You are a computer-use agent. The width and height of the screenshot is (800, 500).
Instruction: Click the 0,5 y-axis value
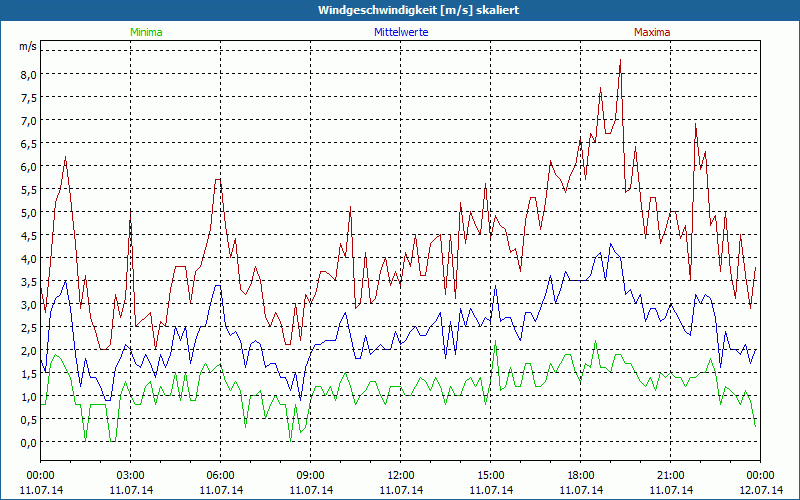29,419
